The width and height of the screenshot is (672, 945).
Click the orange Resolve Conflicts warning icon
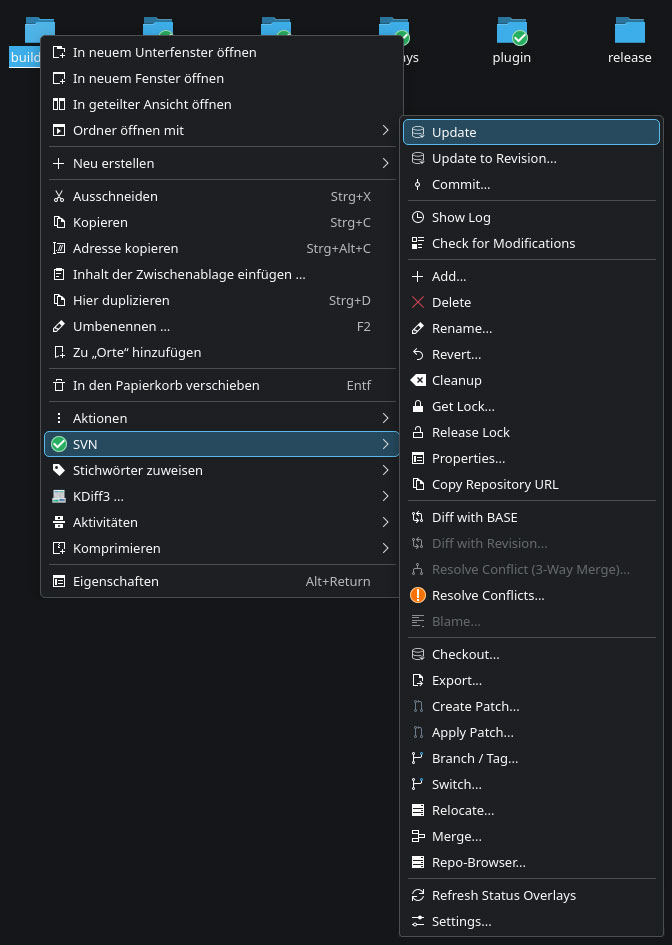[418, 595]
